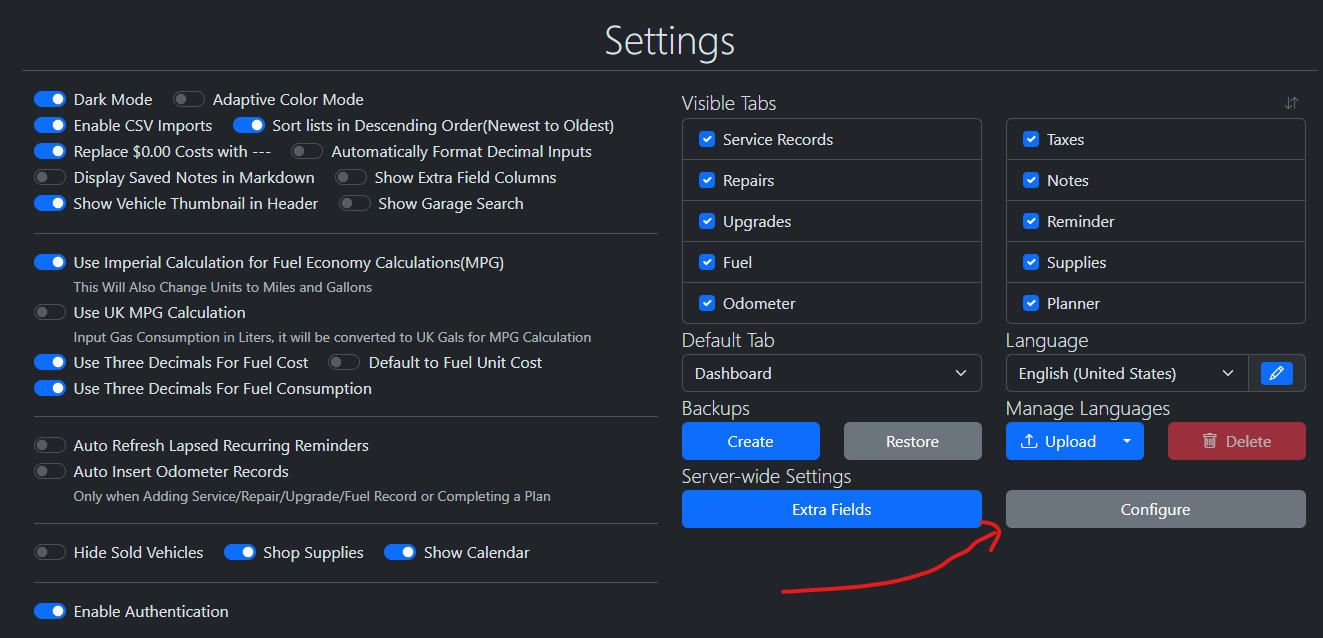Screen dimensions: 1323x638
Task: Click the Restore backup button
Action: 912,441
